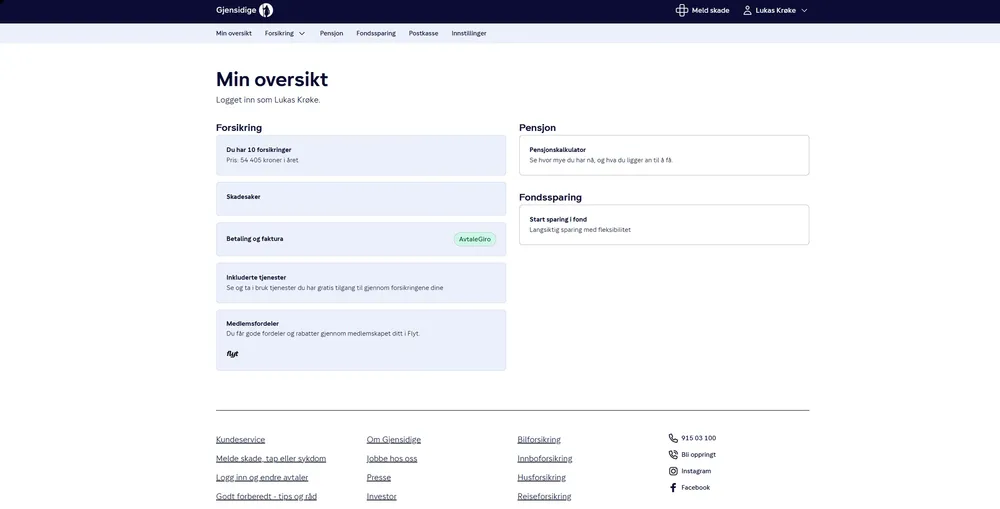Viewport: 1000px width, 509px height.
Task: Click the Instagram icon
Action: tap(673, 471)
